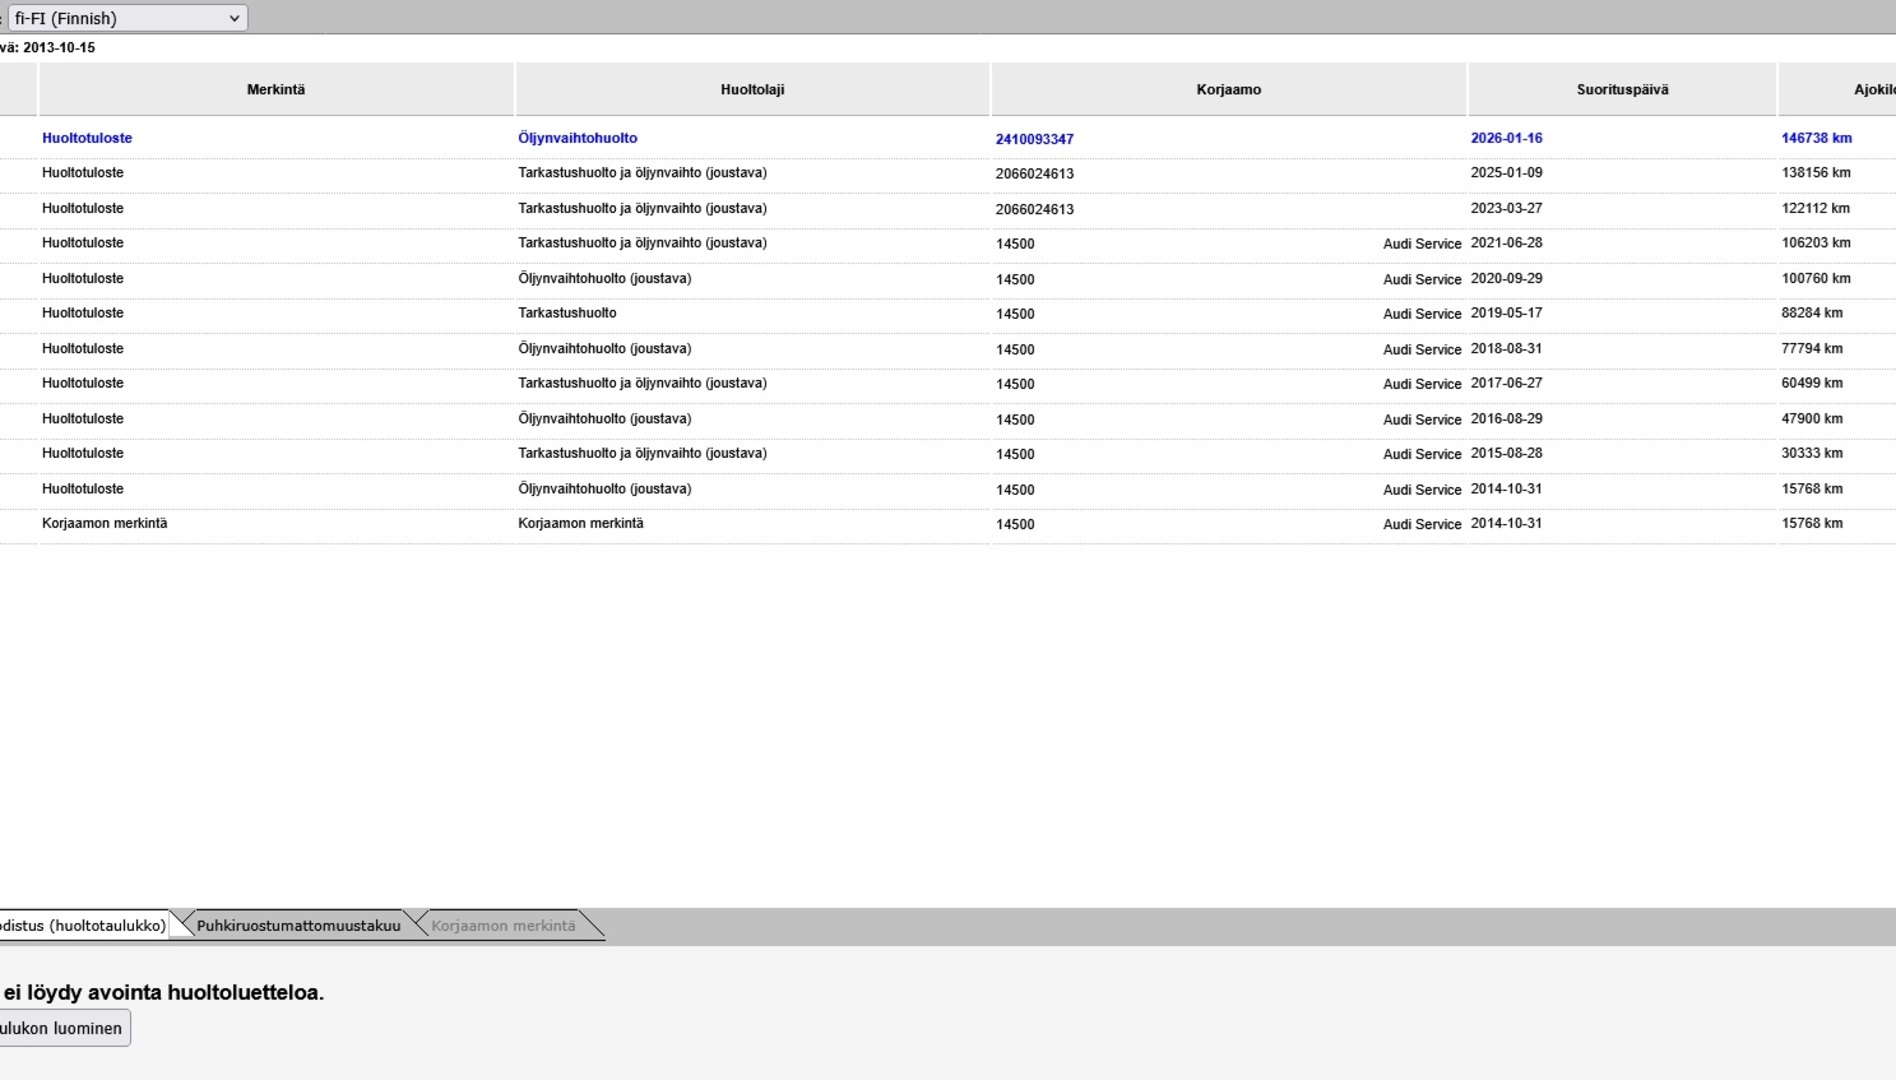Click the 146738 km mileage value

(x=1816, y=138)
